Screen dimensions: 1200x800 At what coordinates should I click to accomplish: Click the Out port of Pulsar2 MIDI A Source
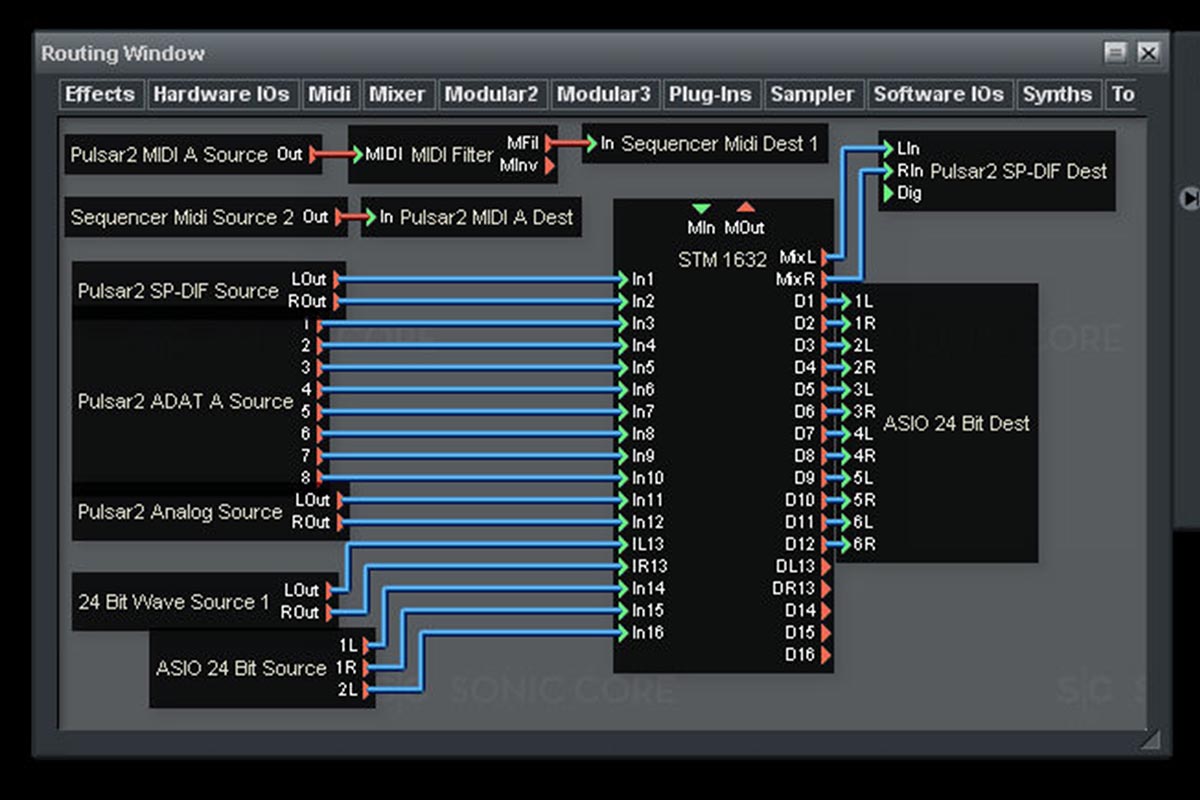pos(314,155)
